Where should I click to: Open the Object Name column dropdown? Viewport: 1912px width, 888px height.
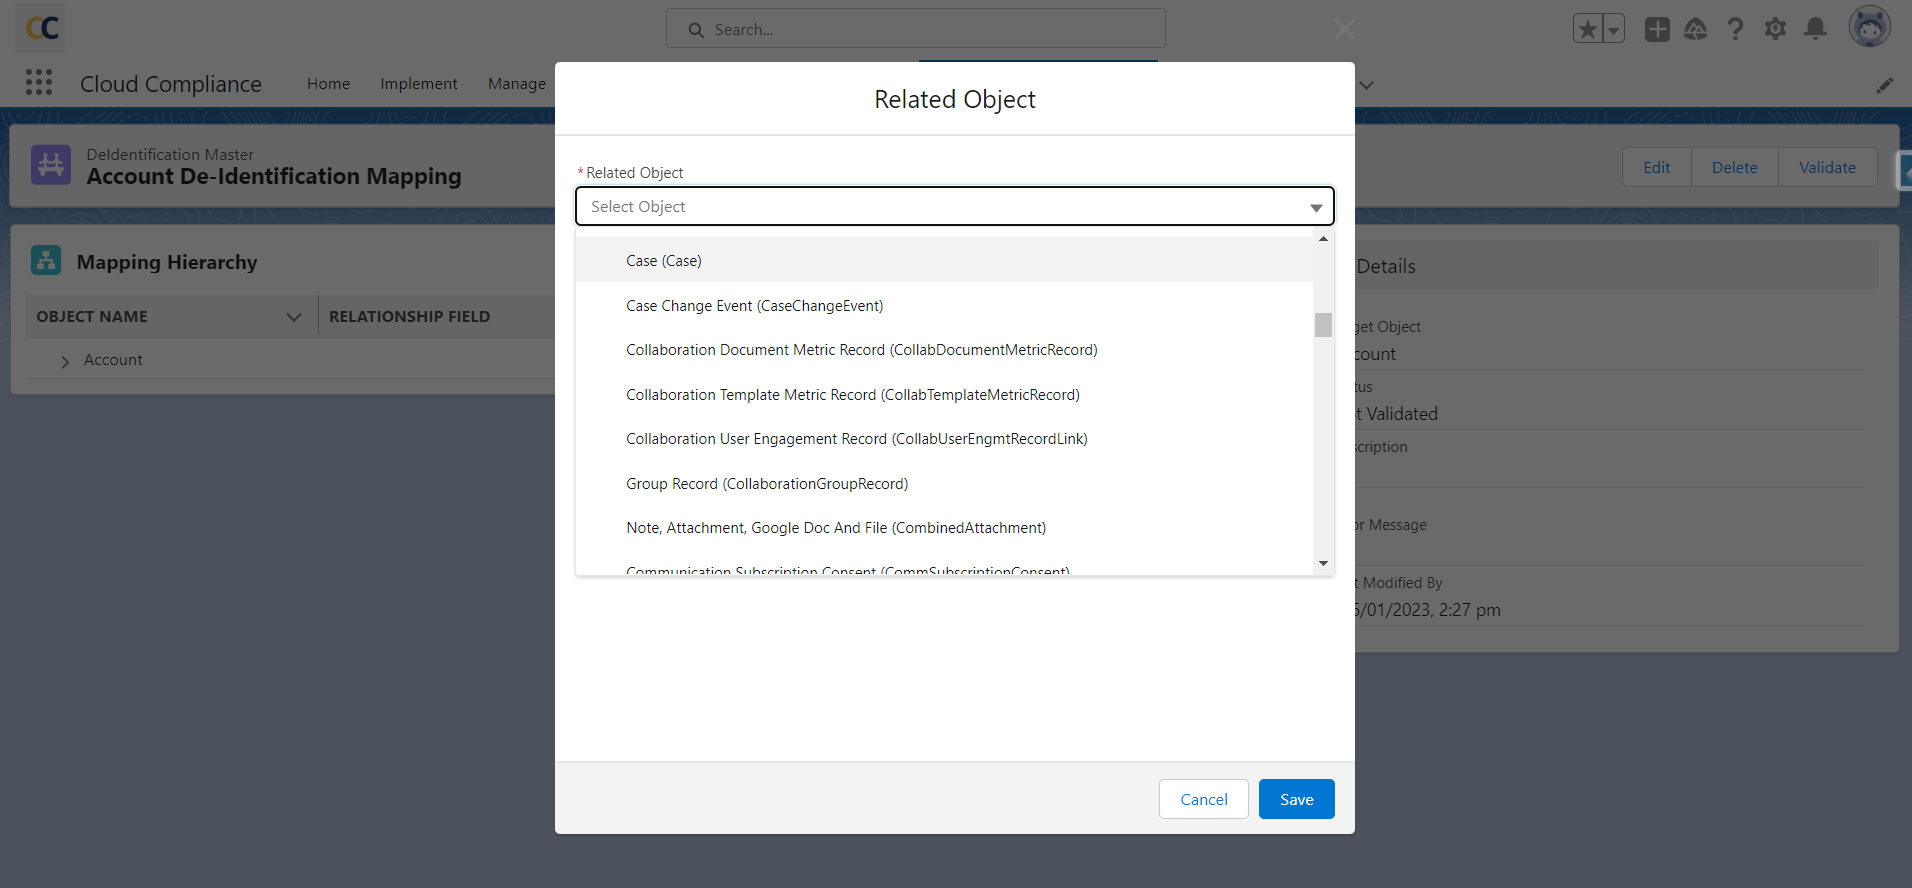(293, 317)
